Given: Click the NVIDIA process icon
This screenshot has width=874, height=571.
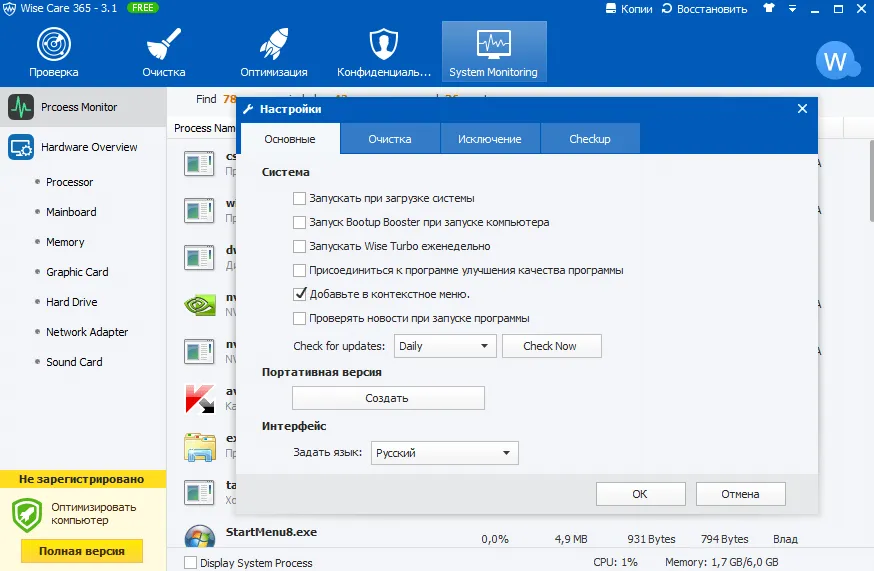Looking at the screenshot, I should click(x=200, y=304).
